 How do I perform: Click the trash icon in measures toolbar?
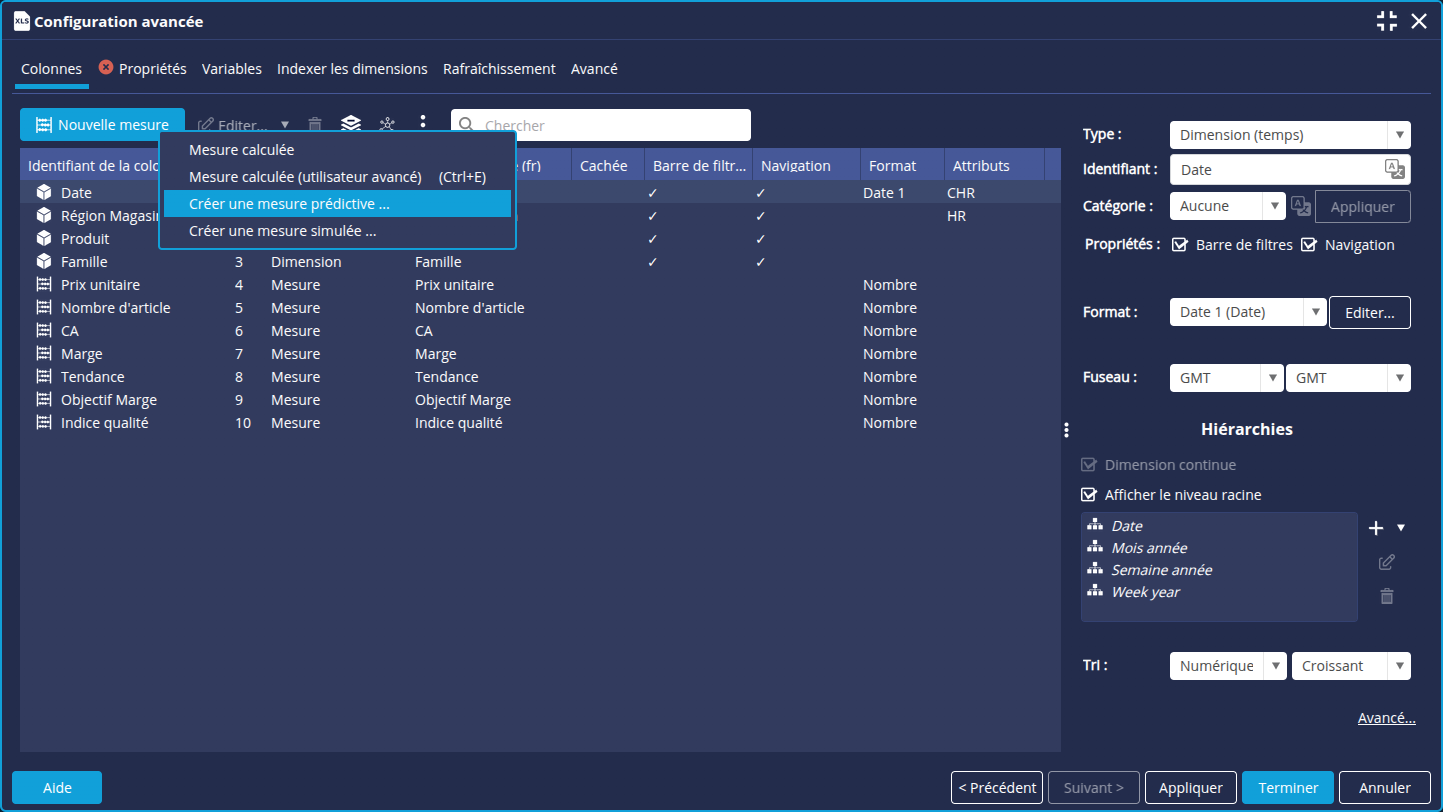tap(315, 125)
